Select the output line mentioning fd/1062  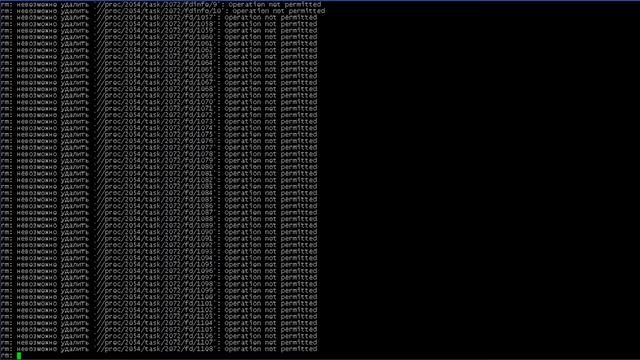tap(158, 50)
